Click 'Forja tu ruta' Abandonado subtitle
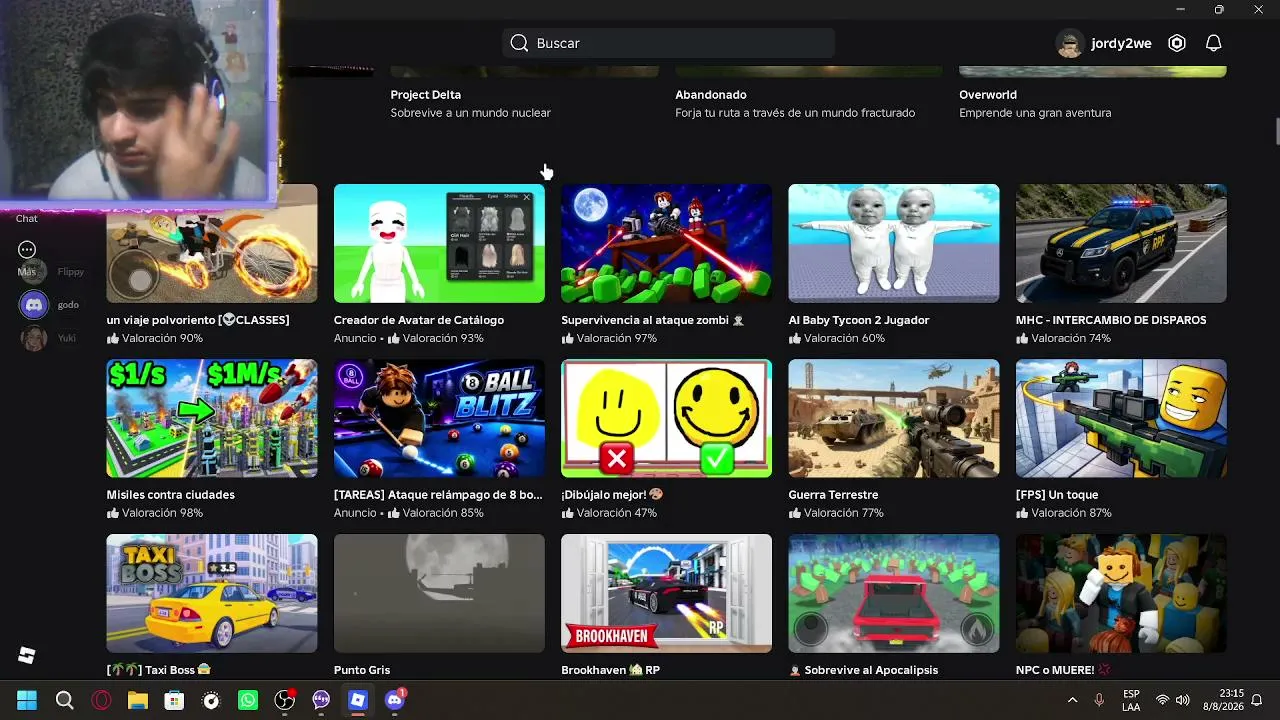The image size is (1280, 720). 795,113
